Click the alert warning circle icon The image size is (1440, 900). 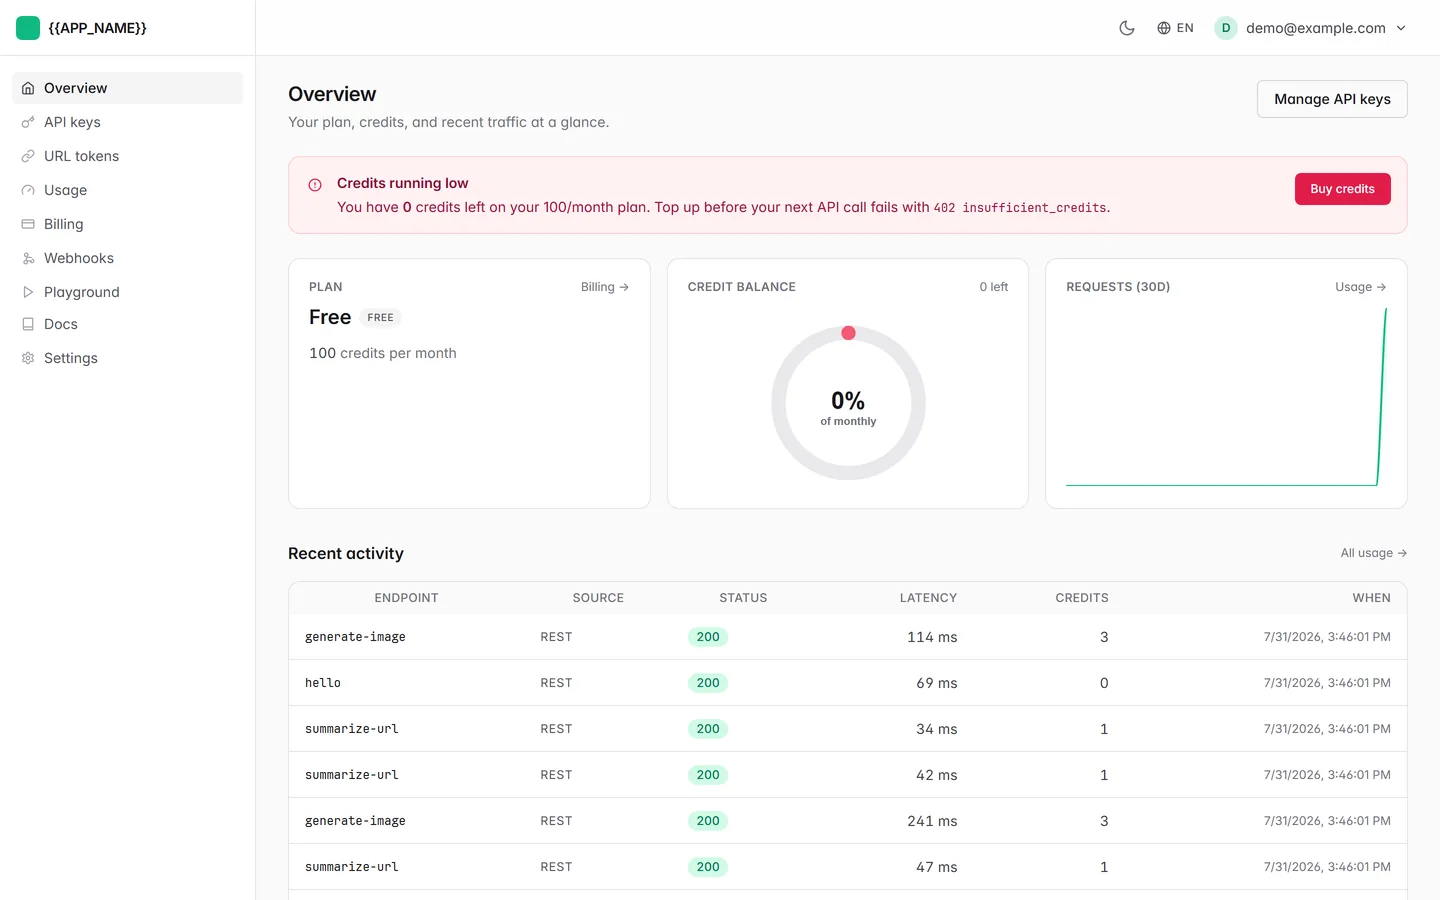pyautogui.click(x=315, y=185)
